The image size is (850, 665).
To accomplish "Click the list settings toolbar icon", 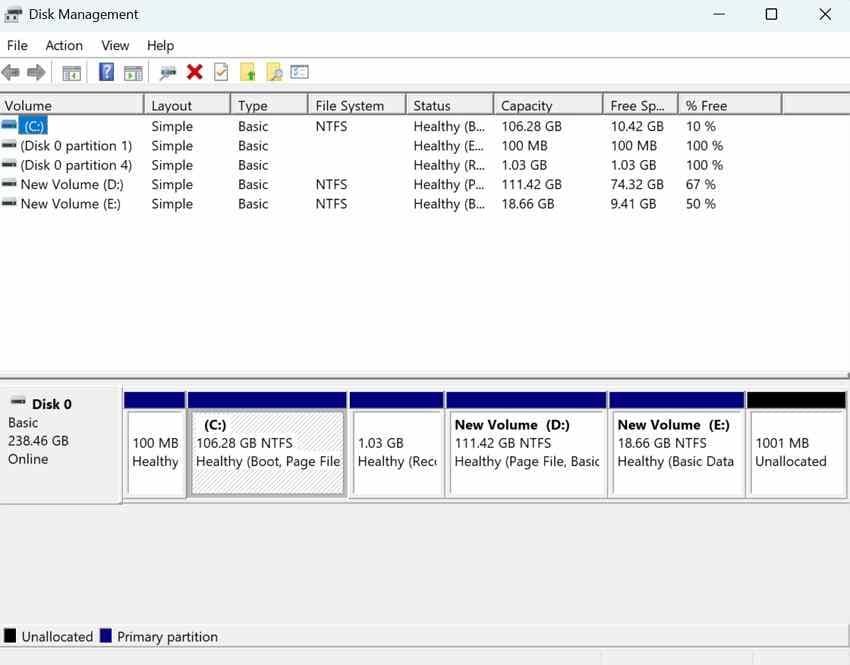I will 299,72.
